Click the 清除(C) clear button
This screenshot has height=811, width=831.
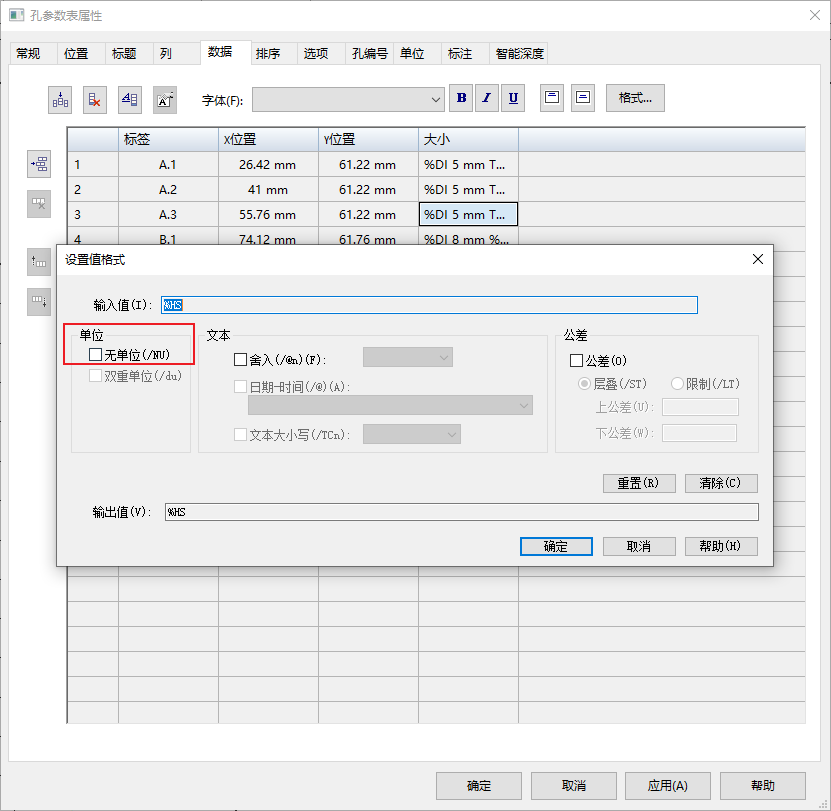pyautogui.click(x=721, y=483)
